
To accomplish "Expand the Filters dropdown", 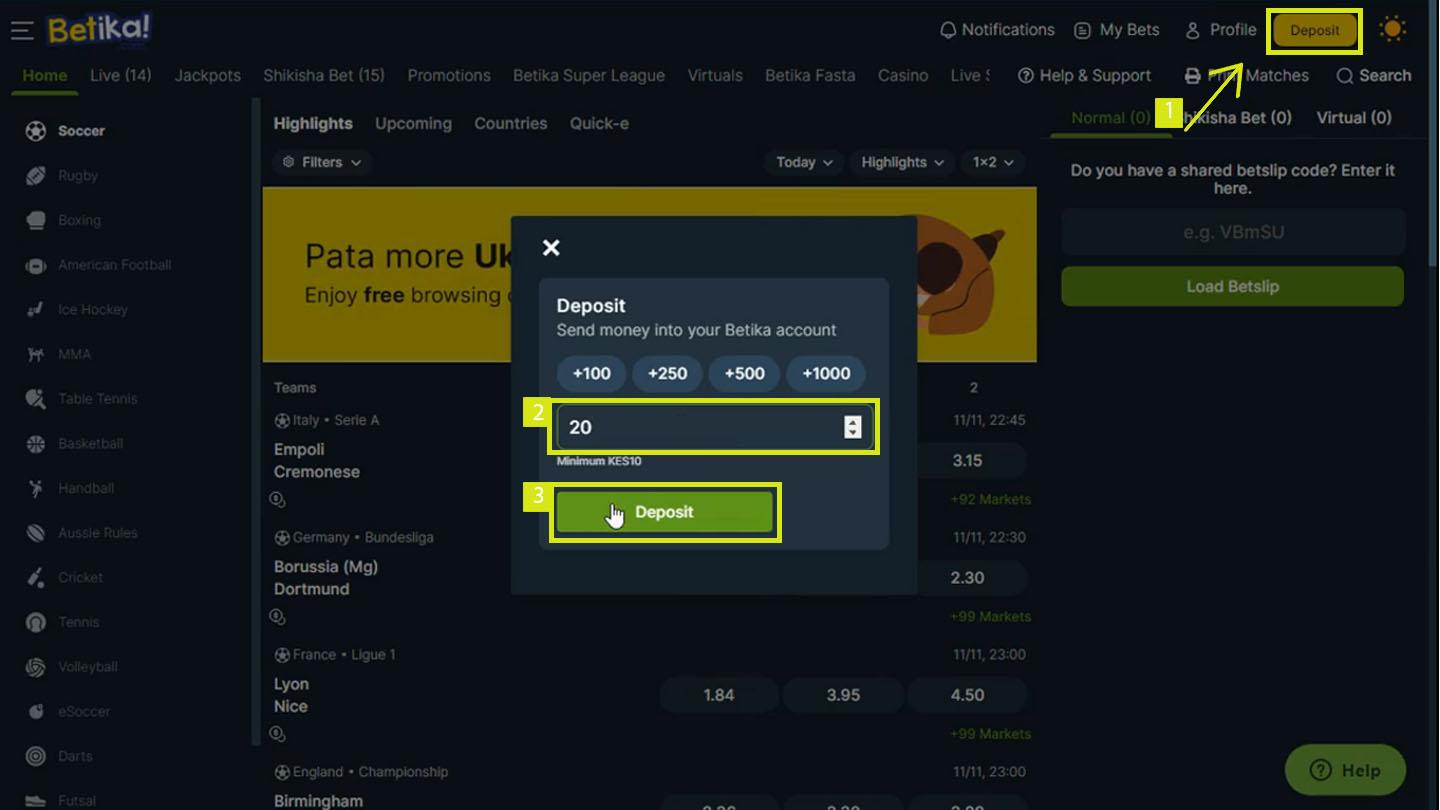I will click(x=322, y=162).
